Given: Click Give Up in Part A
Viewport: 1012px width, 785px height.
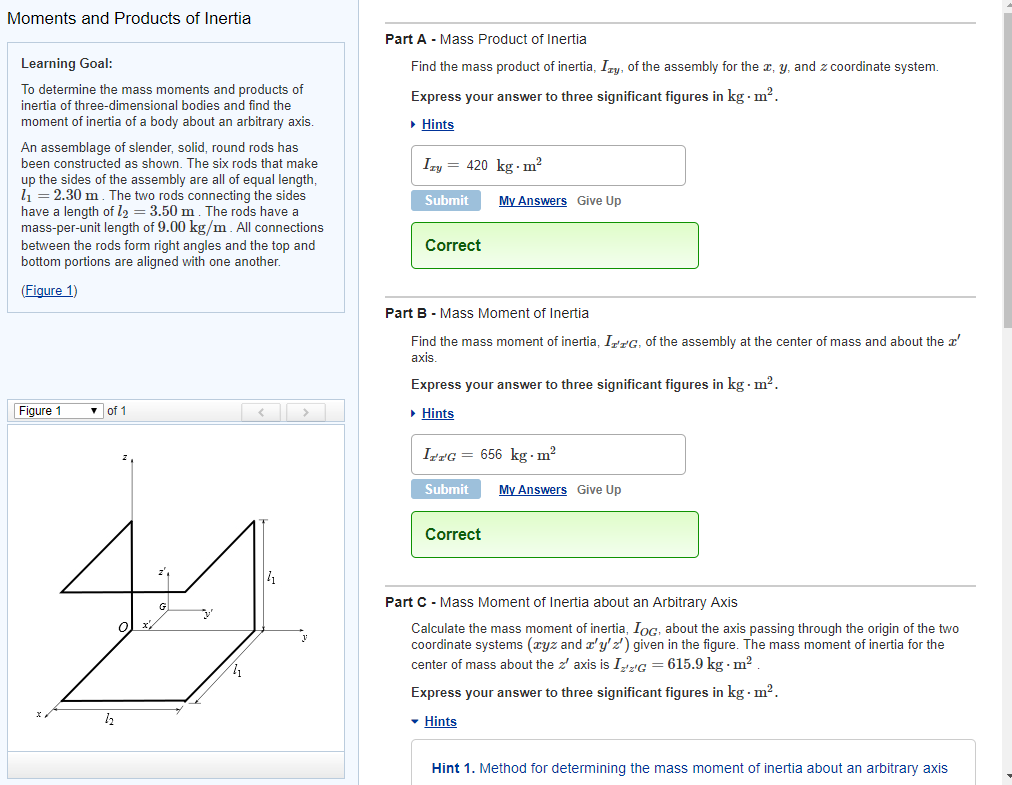Looking at the screenshot, I should [x=599, y=201].
